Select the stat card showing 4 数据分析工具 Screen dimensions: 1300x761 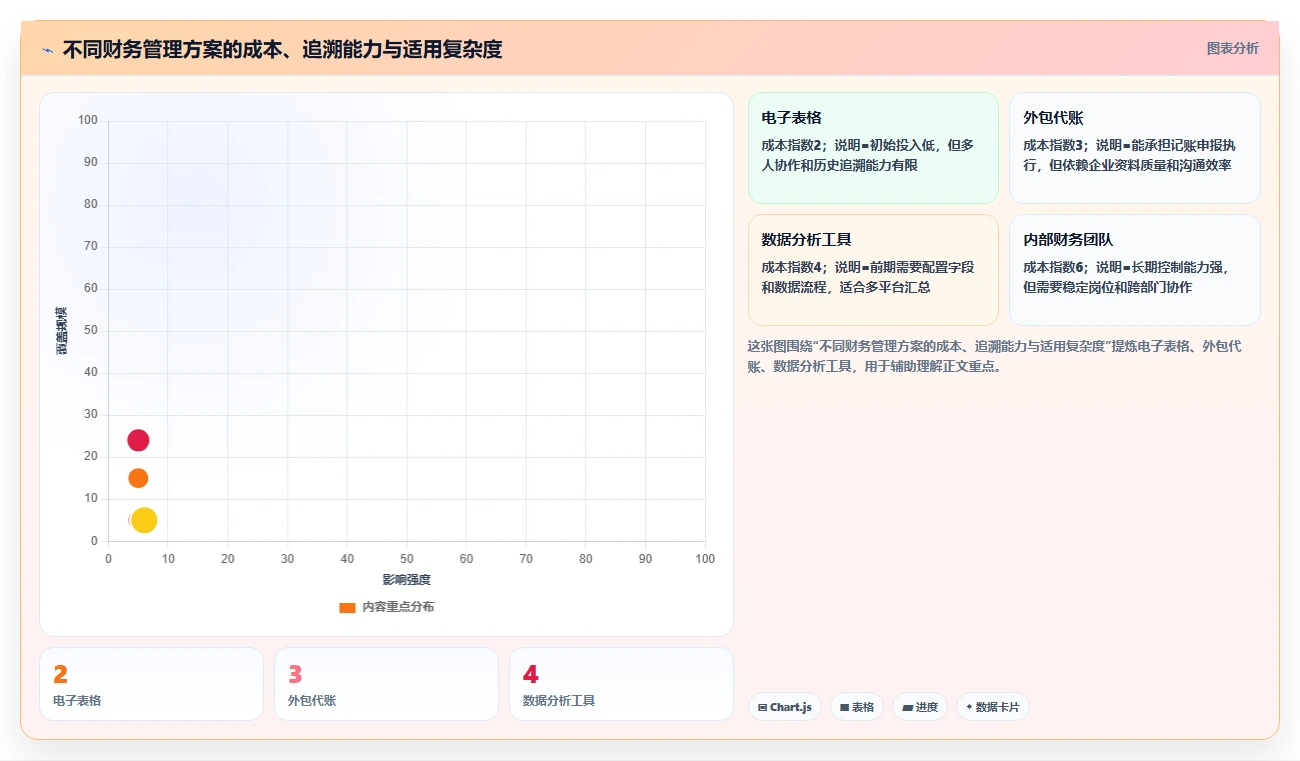tap(621, 684)
